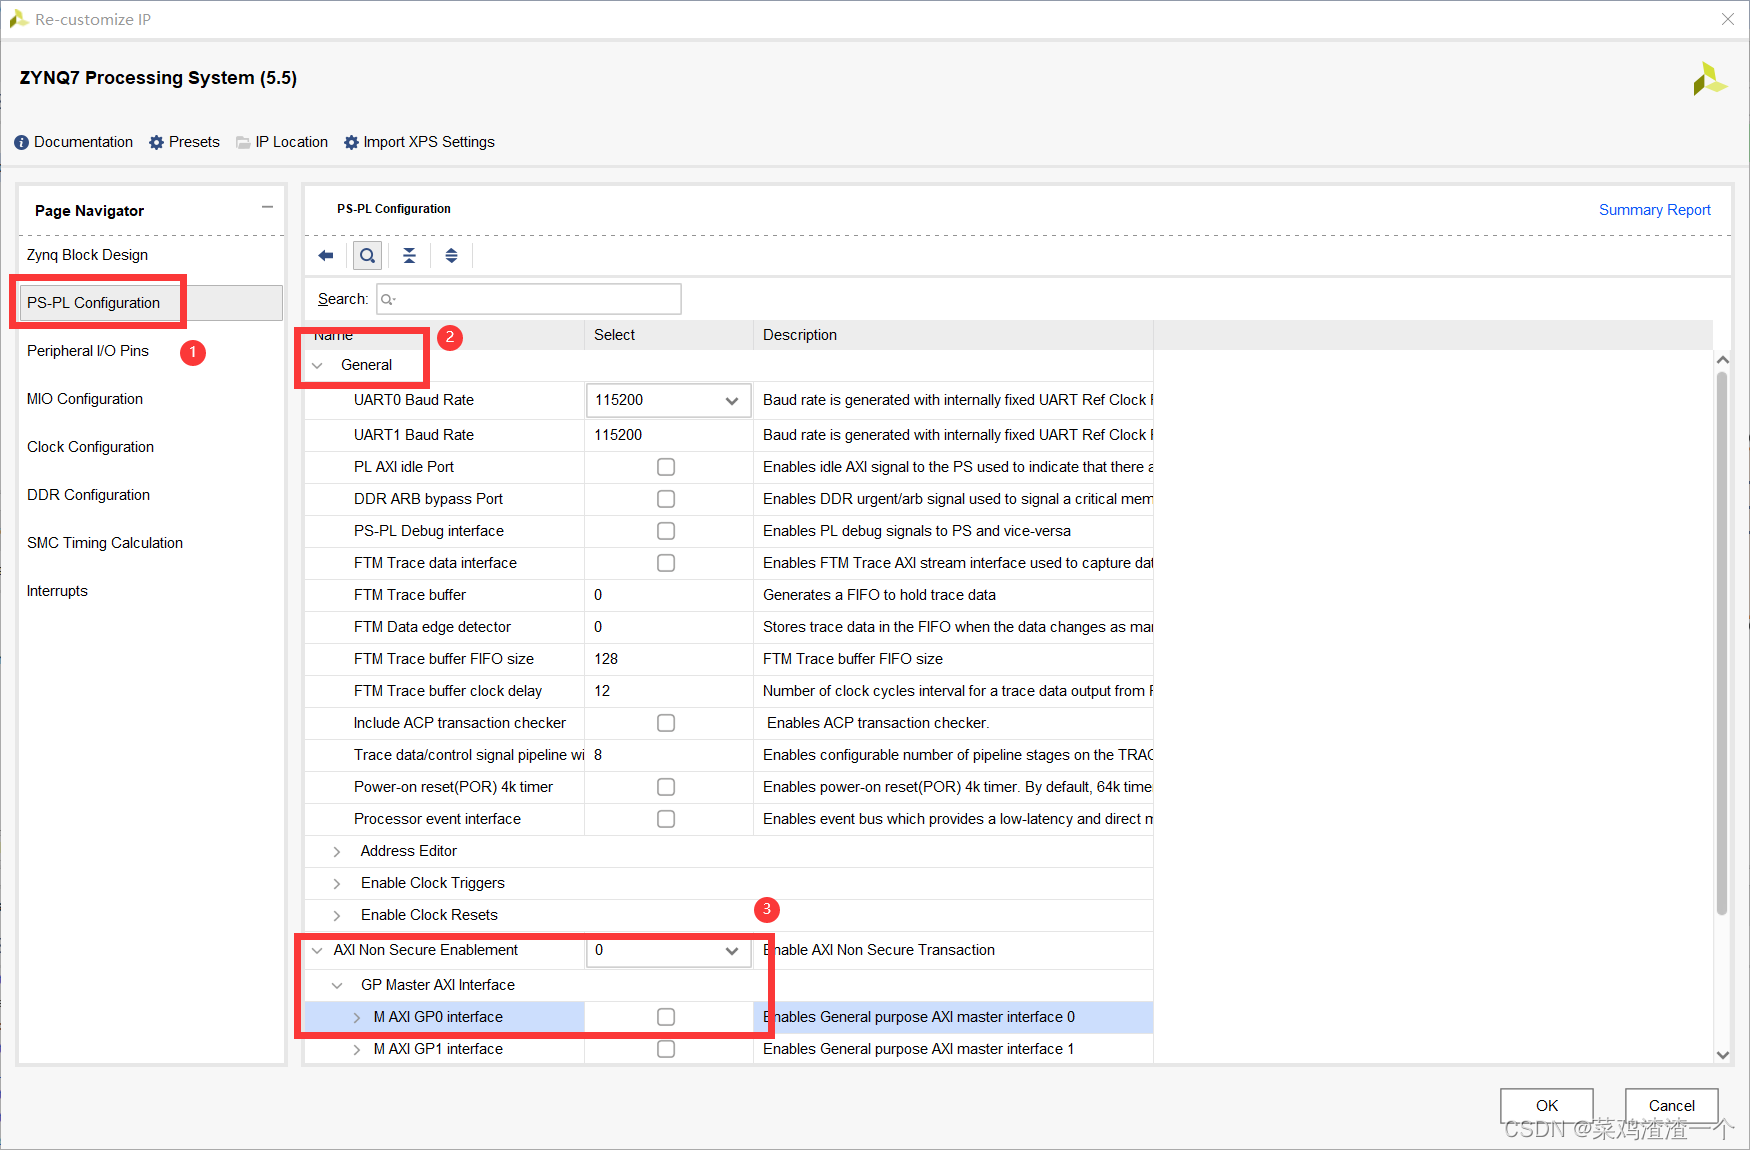
Task: Click the IP Location folder icon
Action: [x=243, y=143]
